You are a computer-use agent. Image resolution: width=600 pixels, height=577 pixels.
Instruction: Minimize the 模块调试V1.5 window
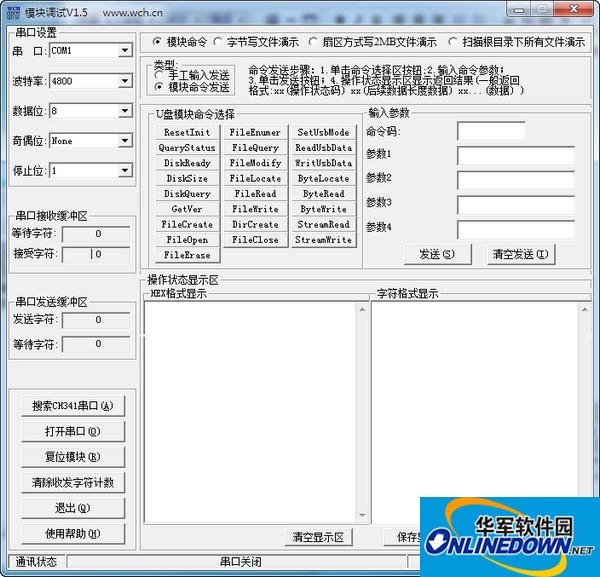click(519, 9)
